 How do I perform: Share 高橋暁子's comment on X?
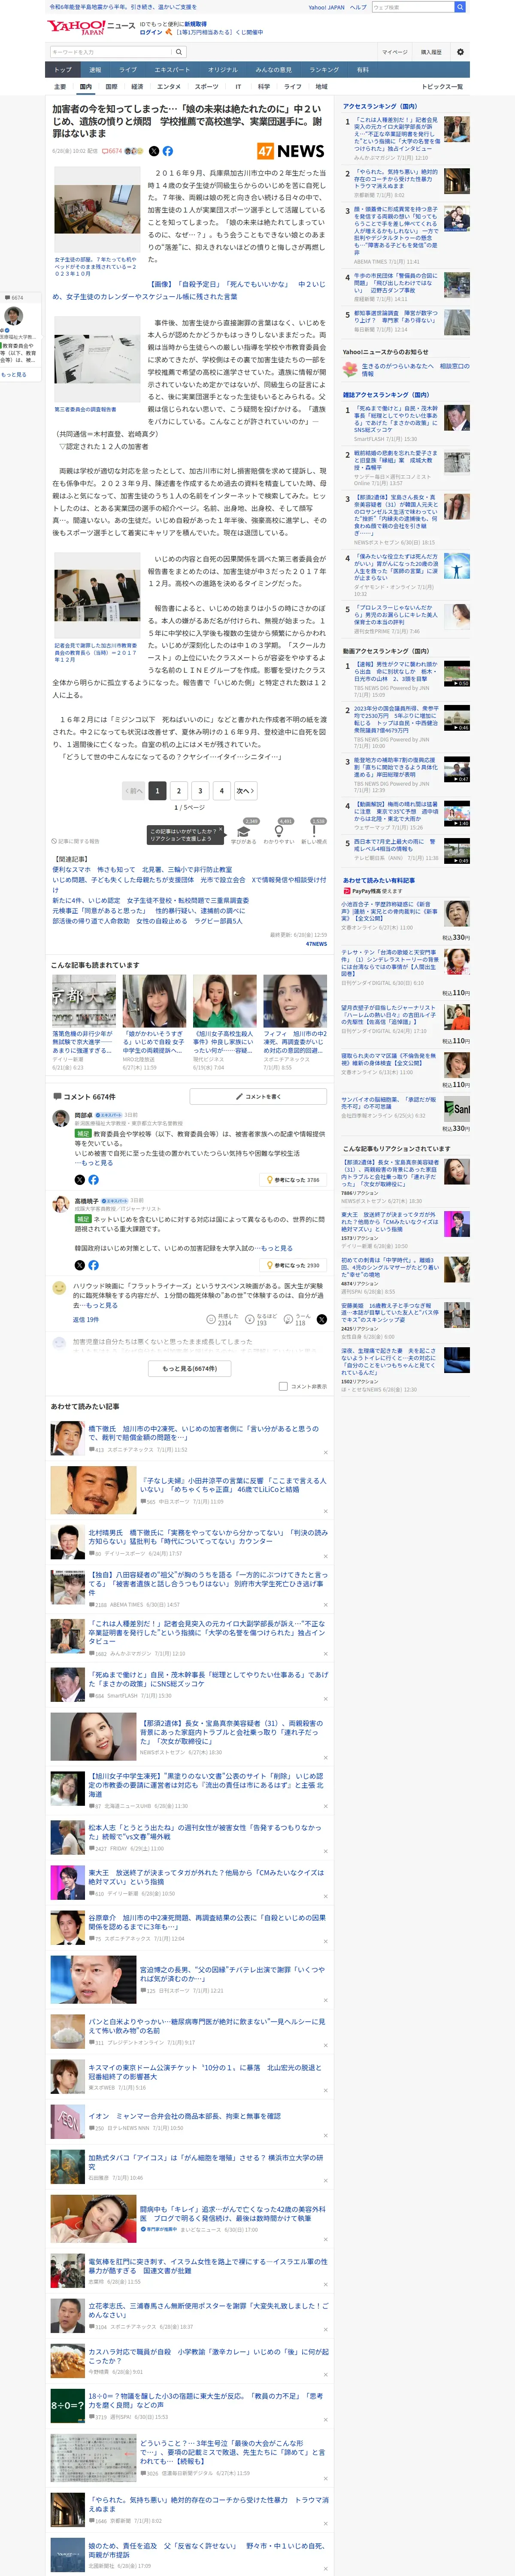[80, 1265]
